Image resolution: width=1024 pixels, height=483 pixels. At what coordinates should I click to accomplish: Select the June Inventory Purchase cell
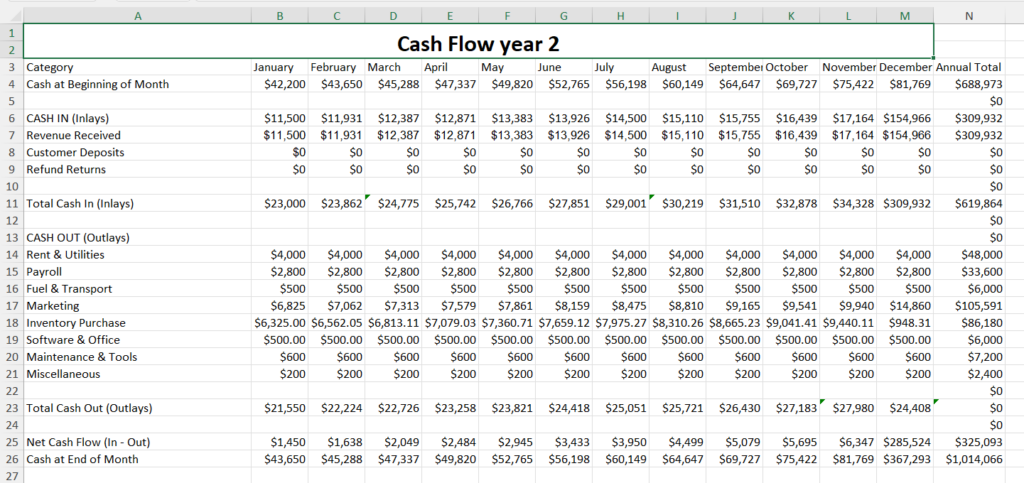[x=563, y=323]
